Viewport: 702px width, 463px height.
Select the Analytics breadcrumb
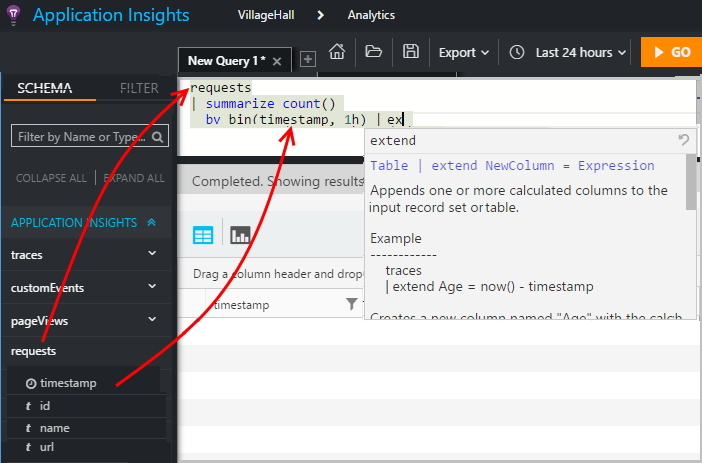pyautogui.click(x=371, y=15)
